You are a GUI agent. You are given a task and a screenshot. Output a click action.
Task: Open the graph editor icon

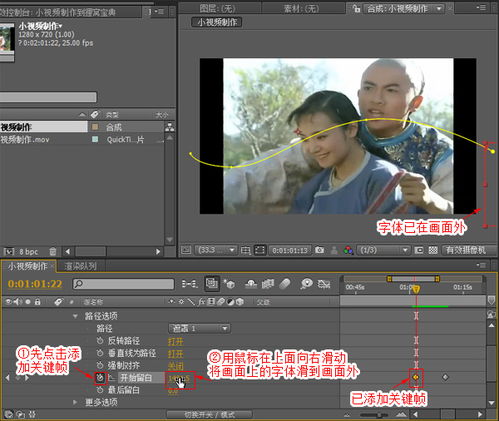tap(324, 284)
